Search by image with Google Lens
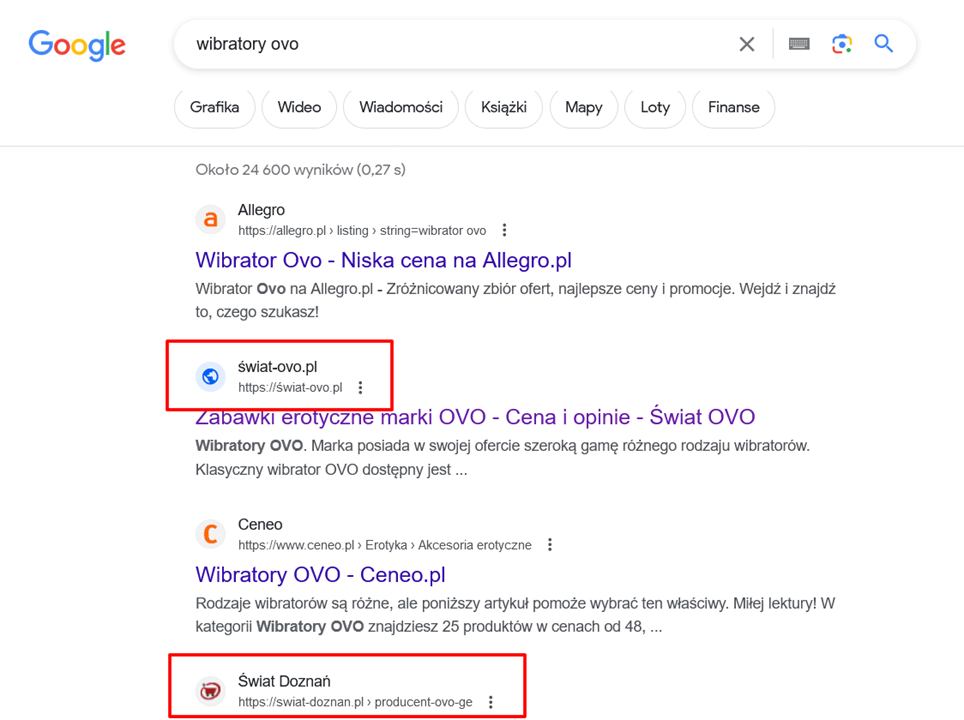 (x=842, y=44)
